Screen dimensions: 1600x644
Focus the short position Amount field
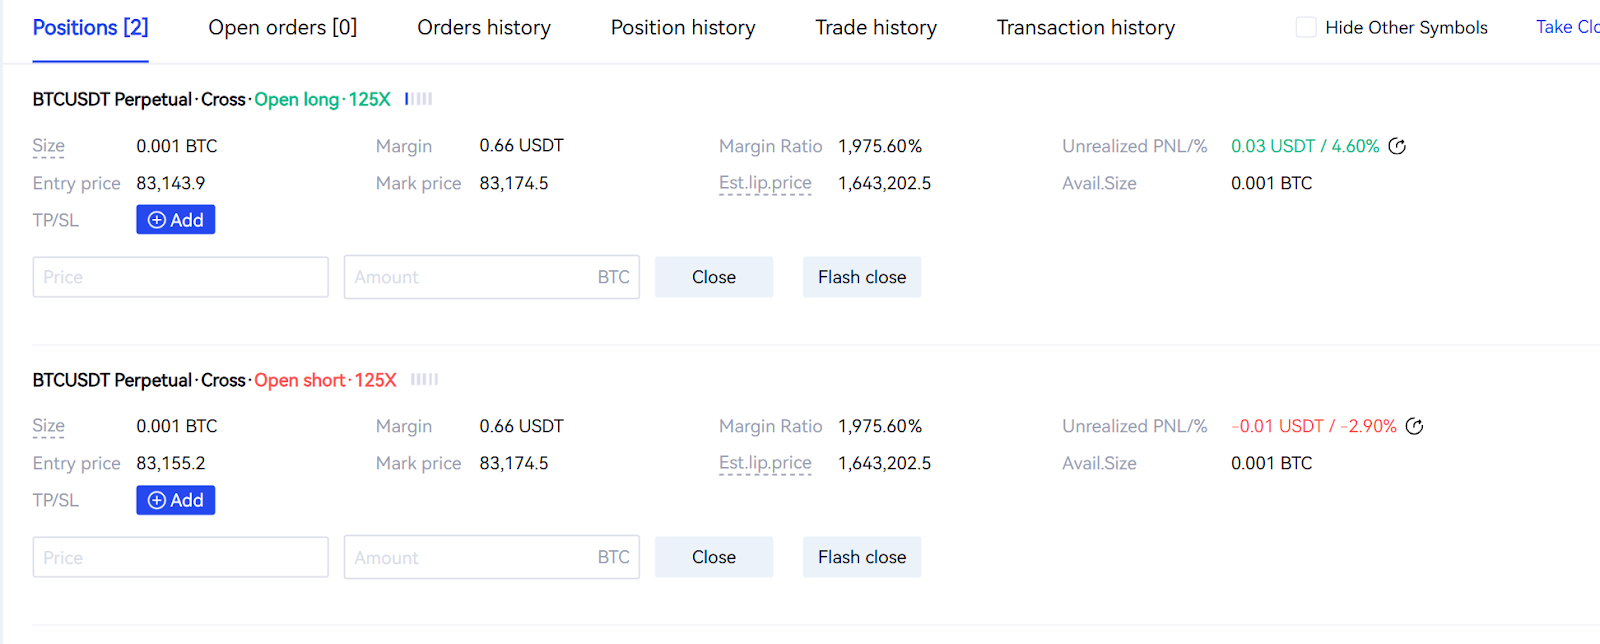pos(470,557)
